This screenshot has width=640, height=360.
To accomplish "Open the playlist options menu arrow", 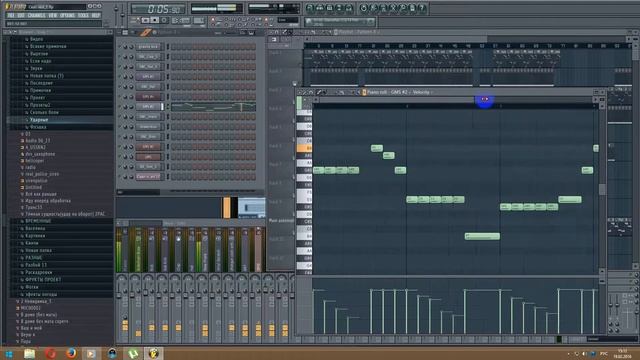I will click(271, 32).
